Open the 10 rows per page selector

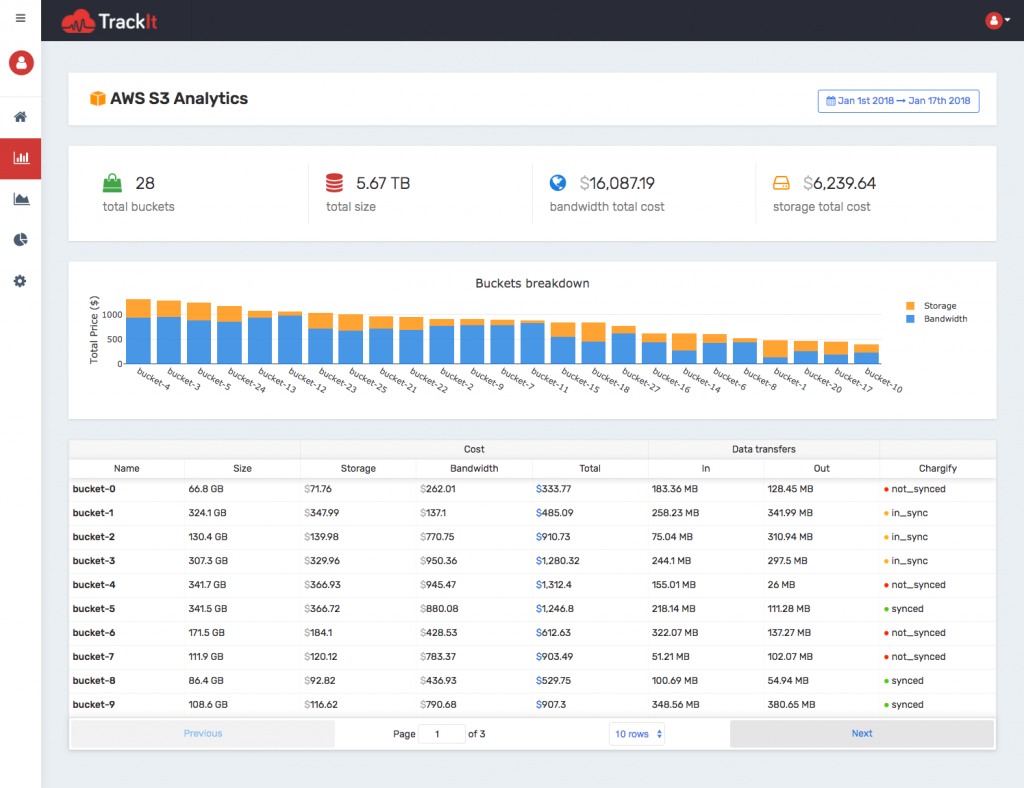pyautogui.click(x=637, y=733)
